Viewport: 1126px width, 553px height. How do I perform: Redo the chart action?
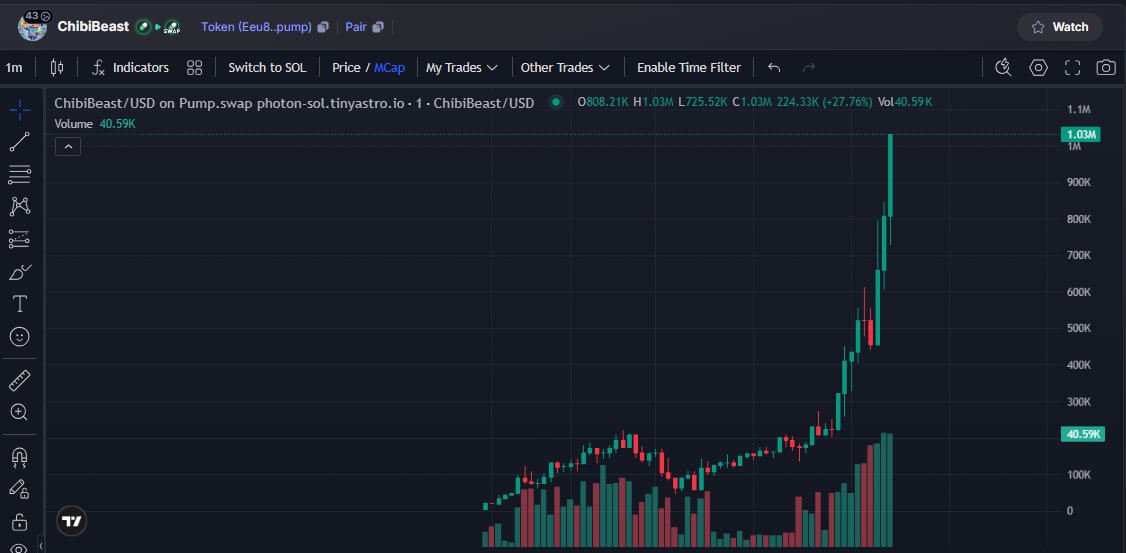tap(809, 68)
